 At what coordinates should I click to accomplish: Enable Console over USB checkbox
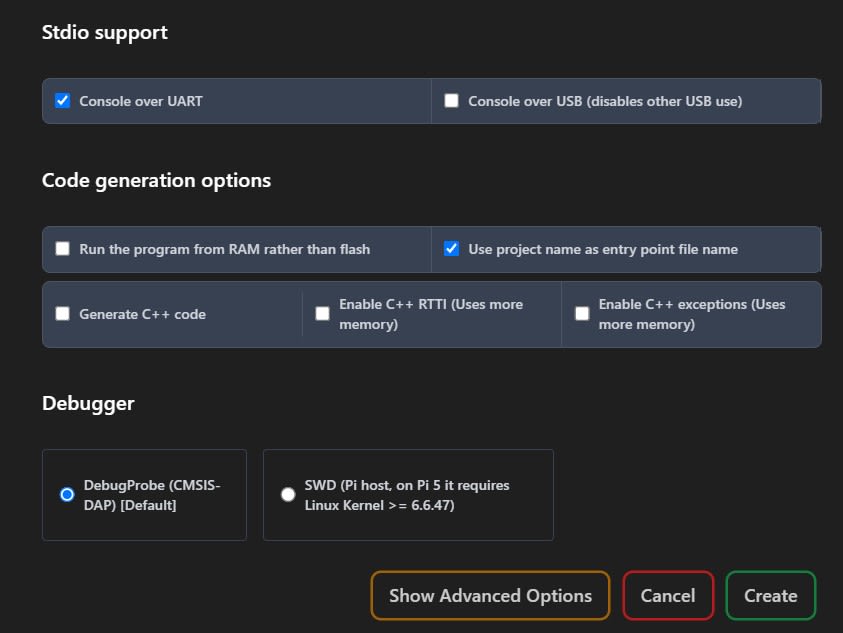[x=451, y=101]
